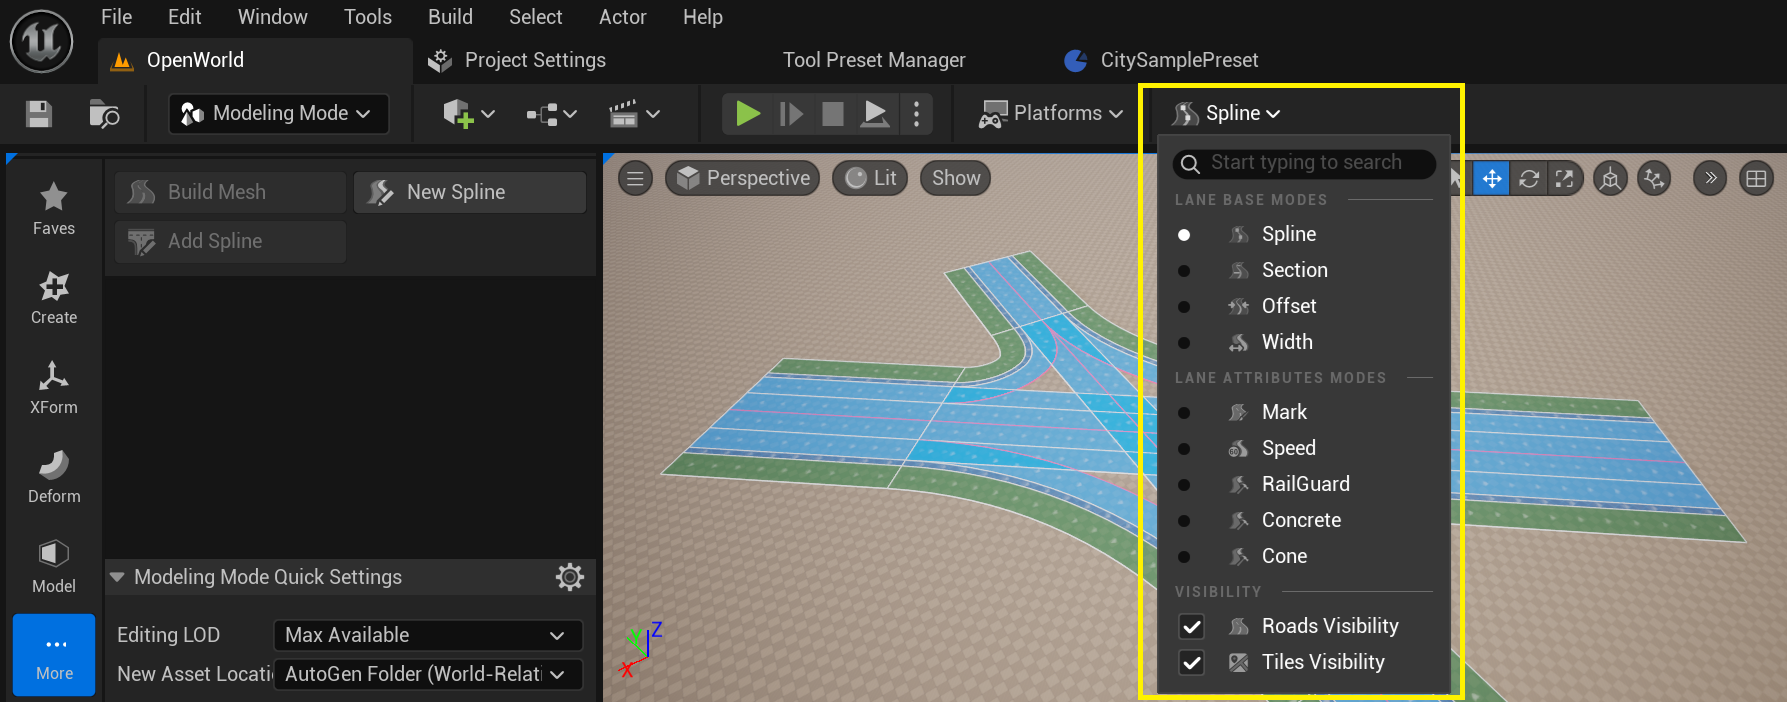Expand the viewport toolbar double-chevron

[x=1710, y=179]
